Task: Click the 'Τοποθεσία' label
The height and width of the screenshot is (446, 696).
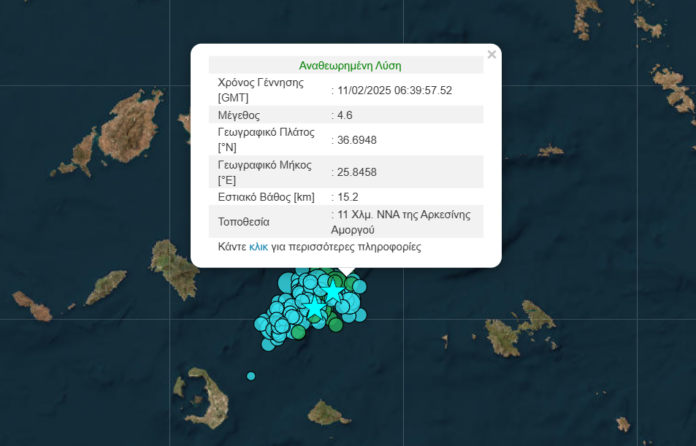Action: point(244,222)
